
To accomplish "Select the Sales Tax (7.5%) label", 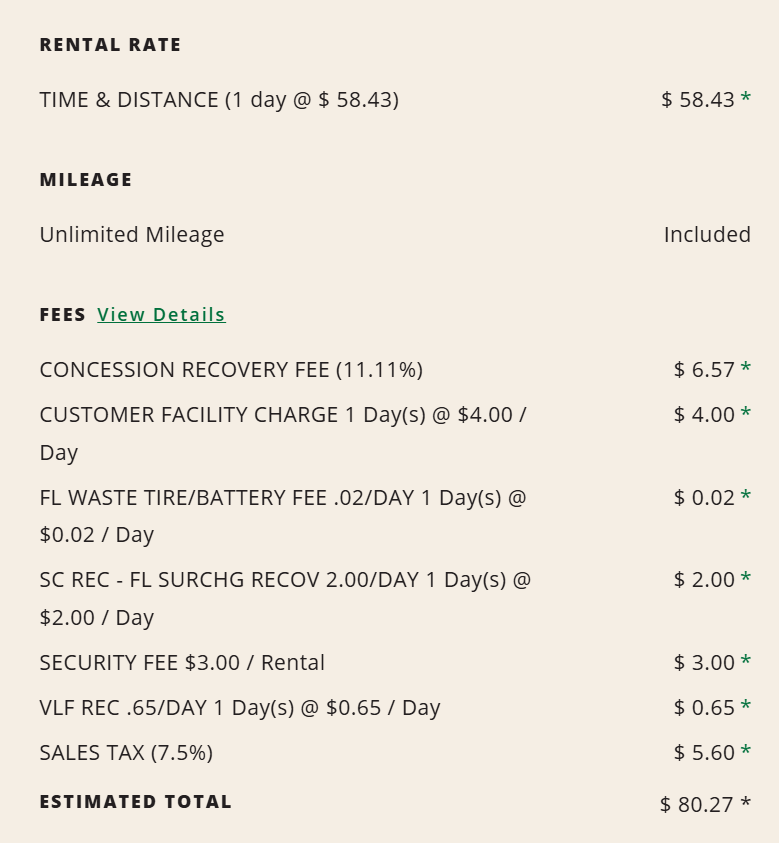I will [x=126, y=753].
